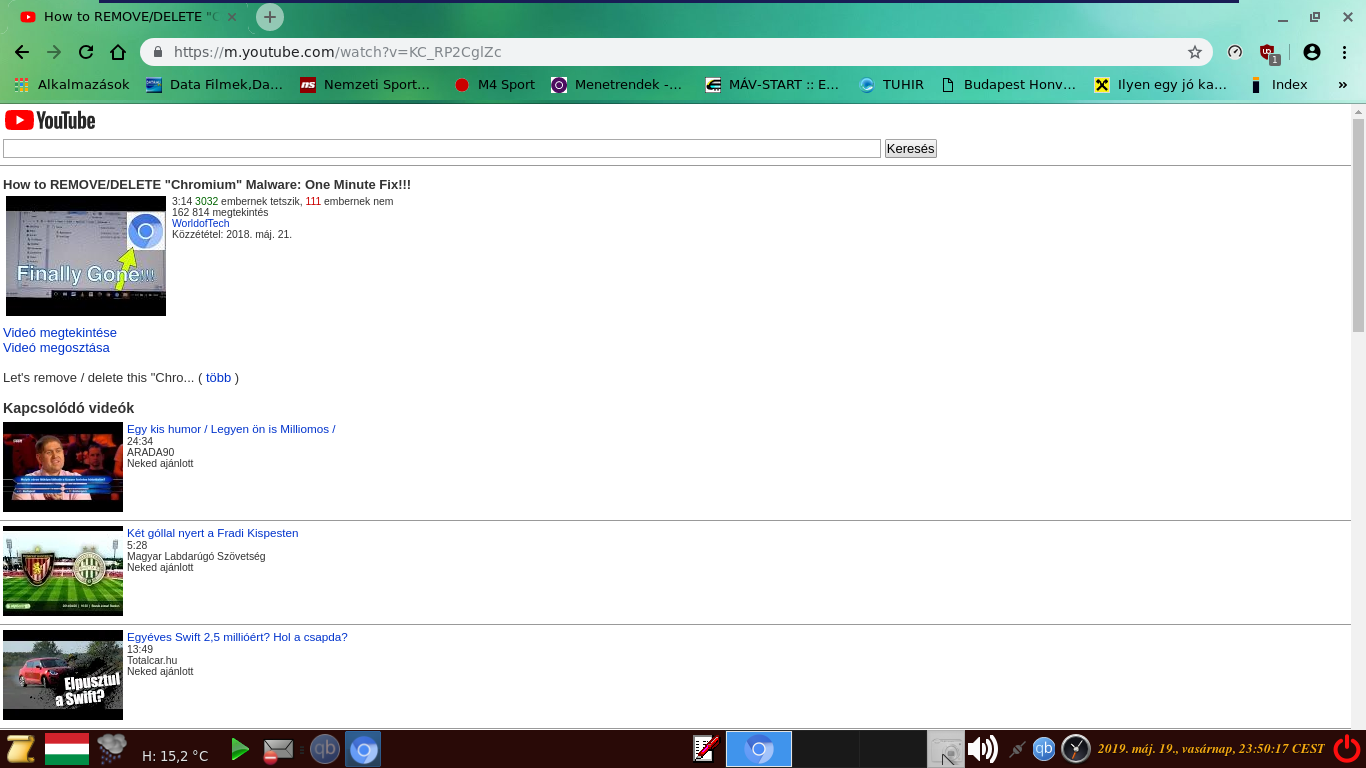Open the analog clock tray icon
Viewport: 1366px width, 768px height.
[1076, 749]
